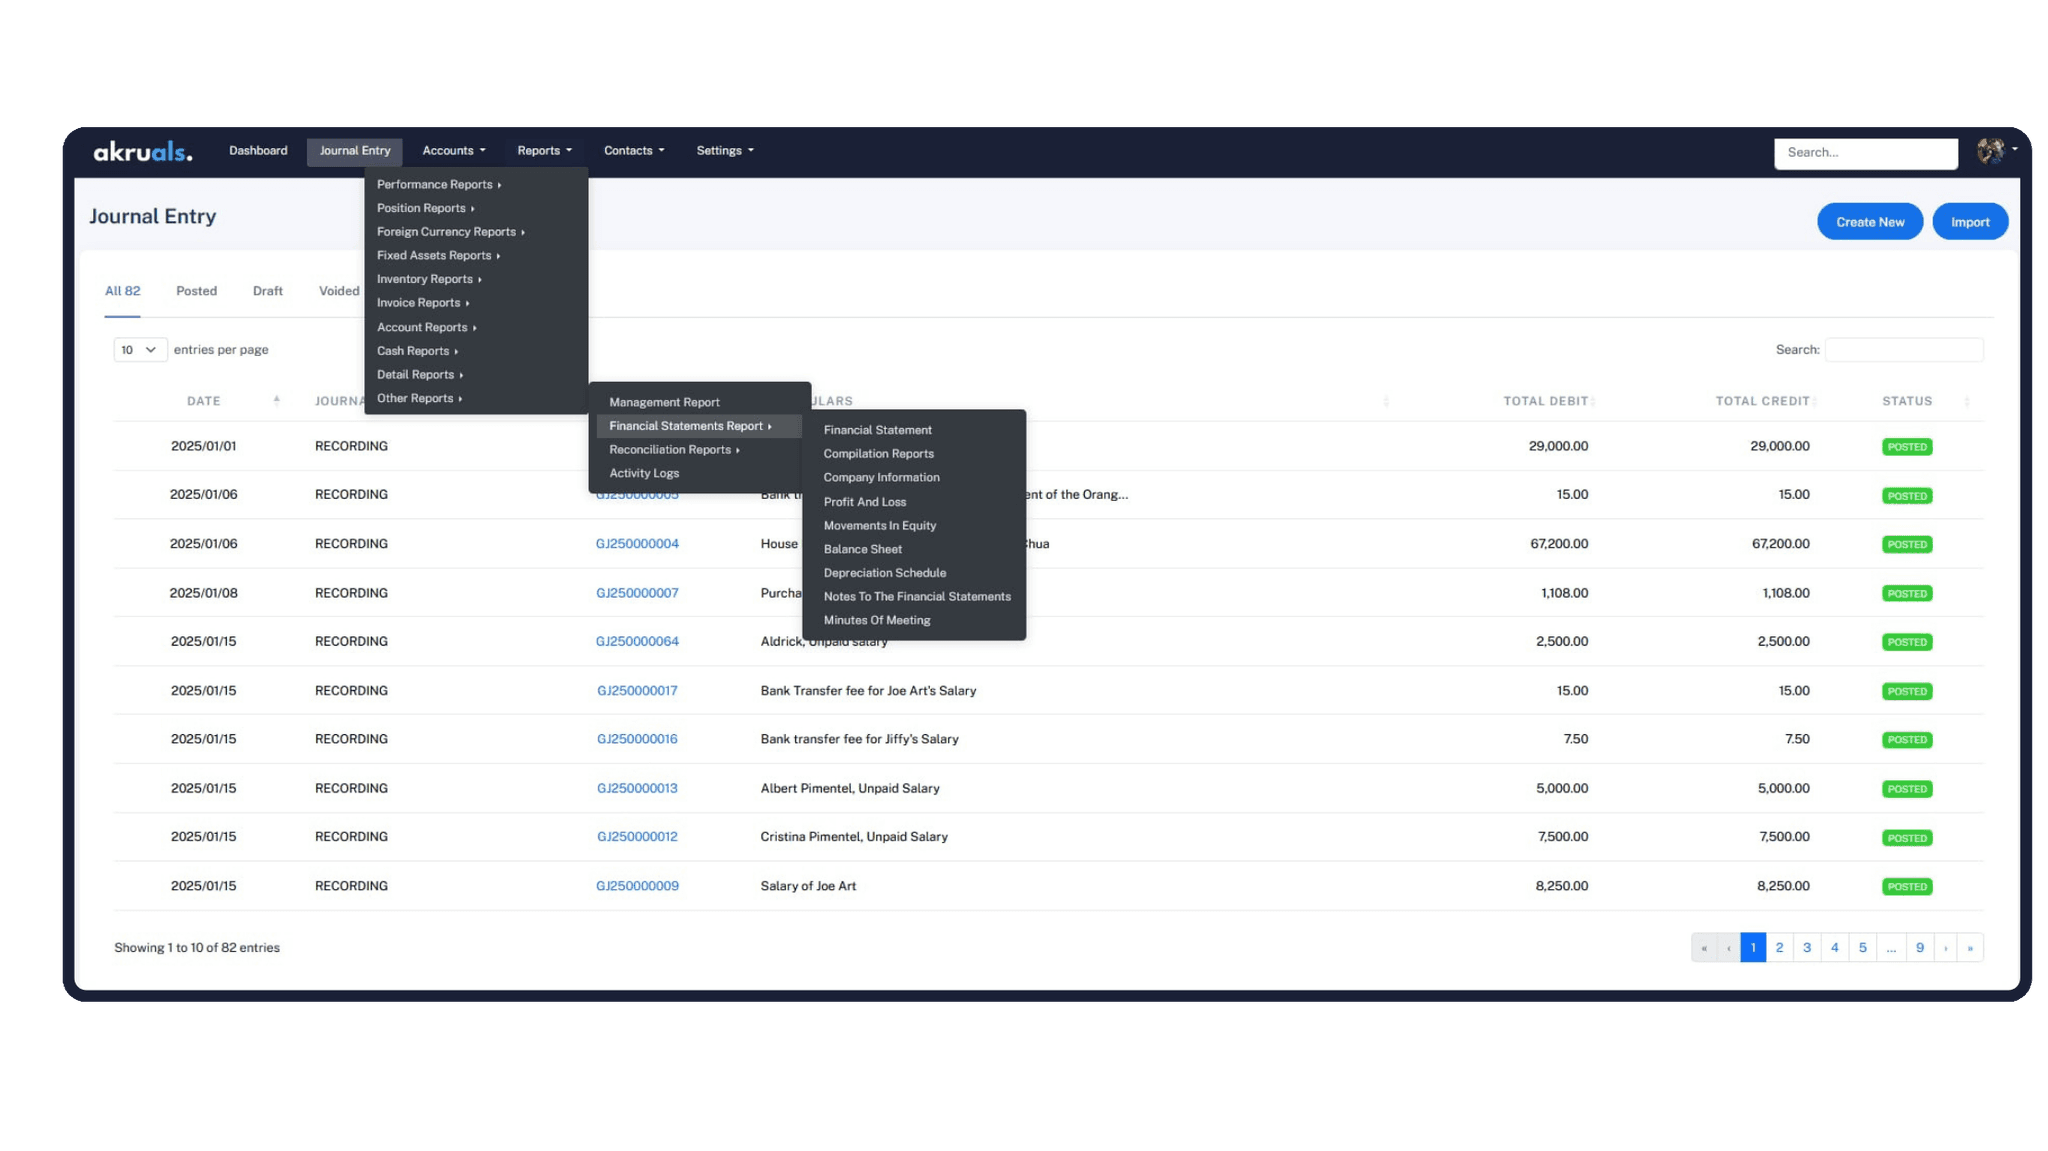Go to the next page arrow
The image size is (2048, 1151).
1945,948
